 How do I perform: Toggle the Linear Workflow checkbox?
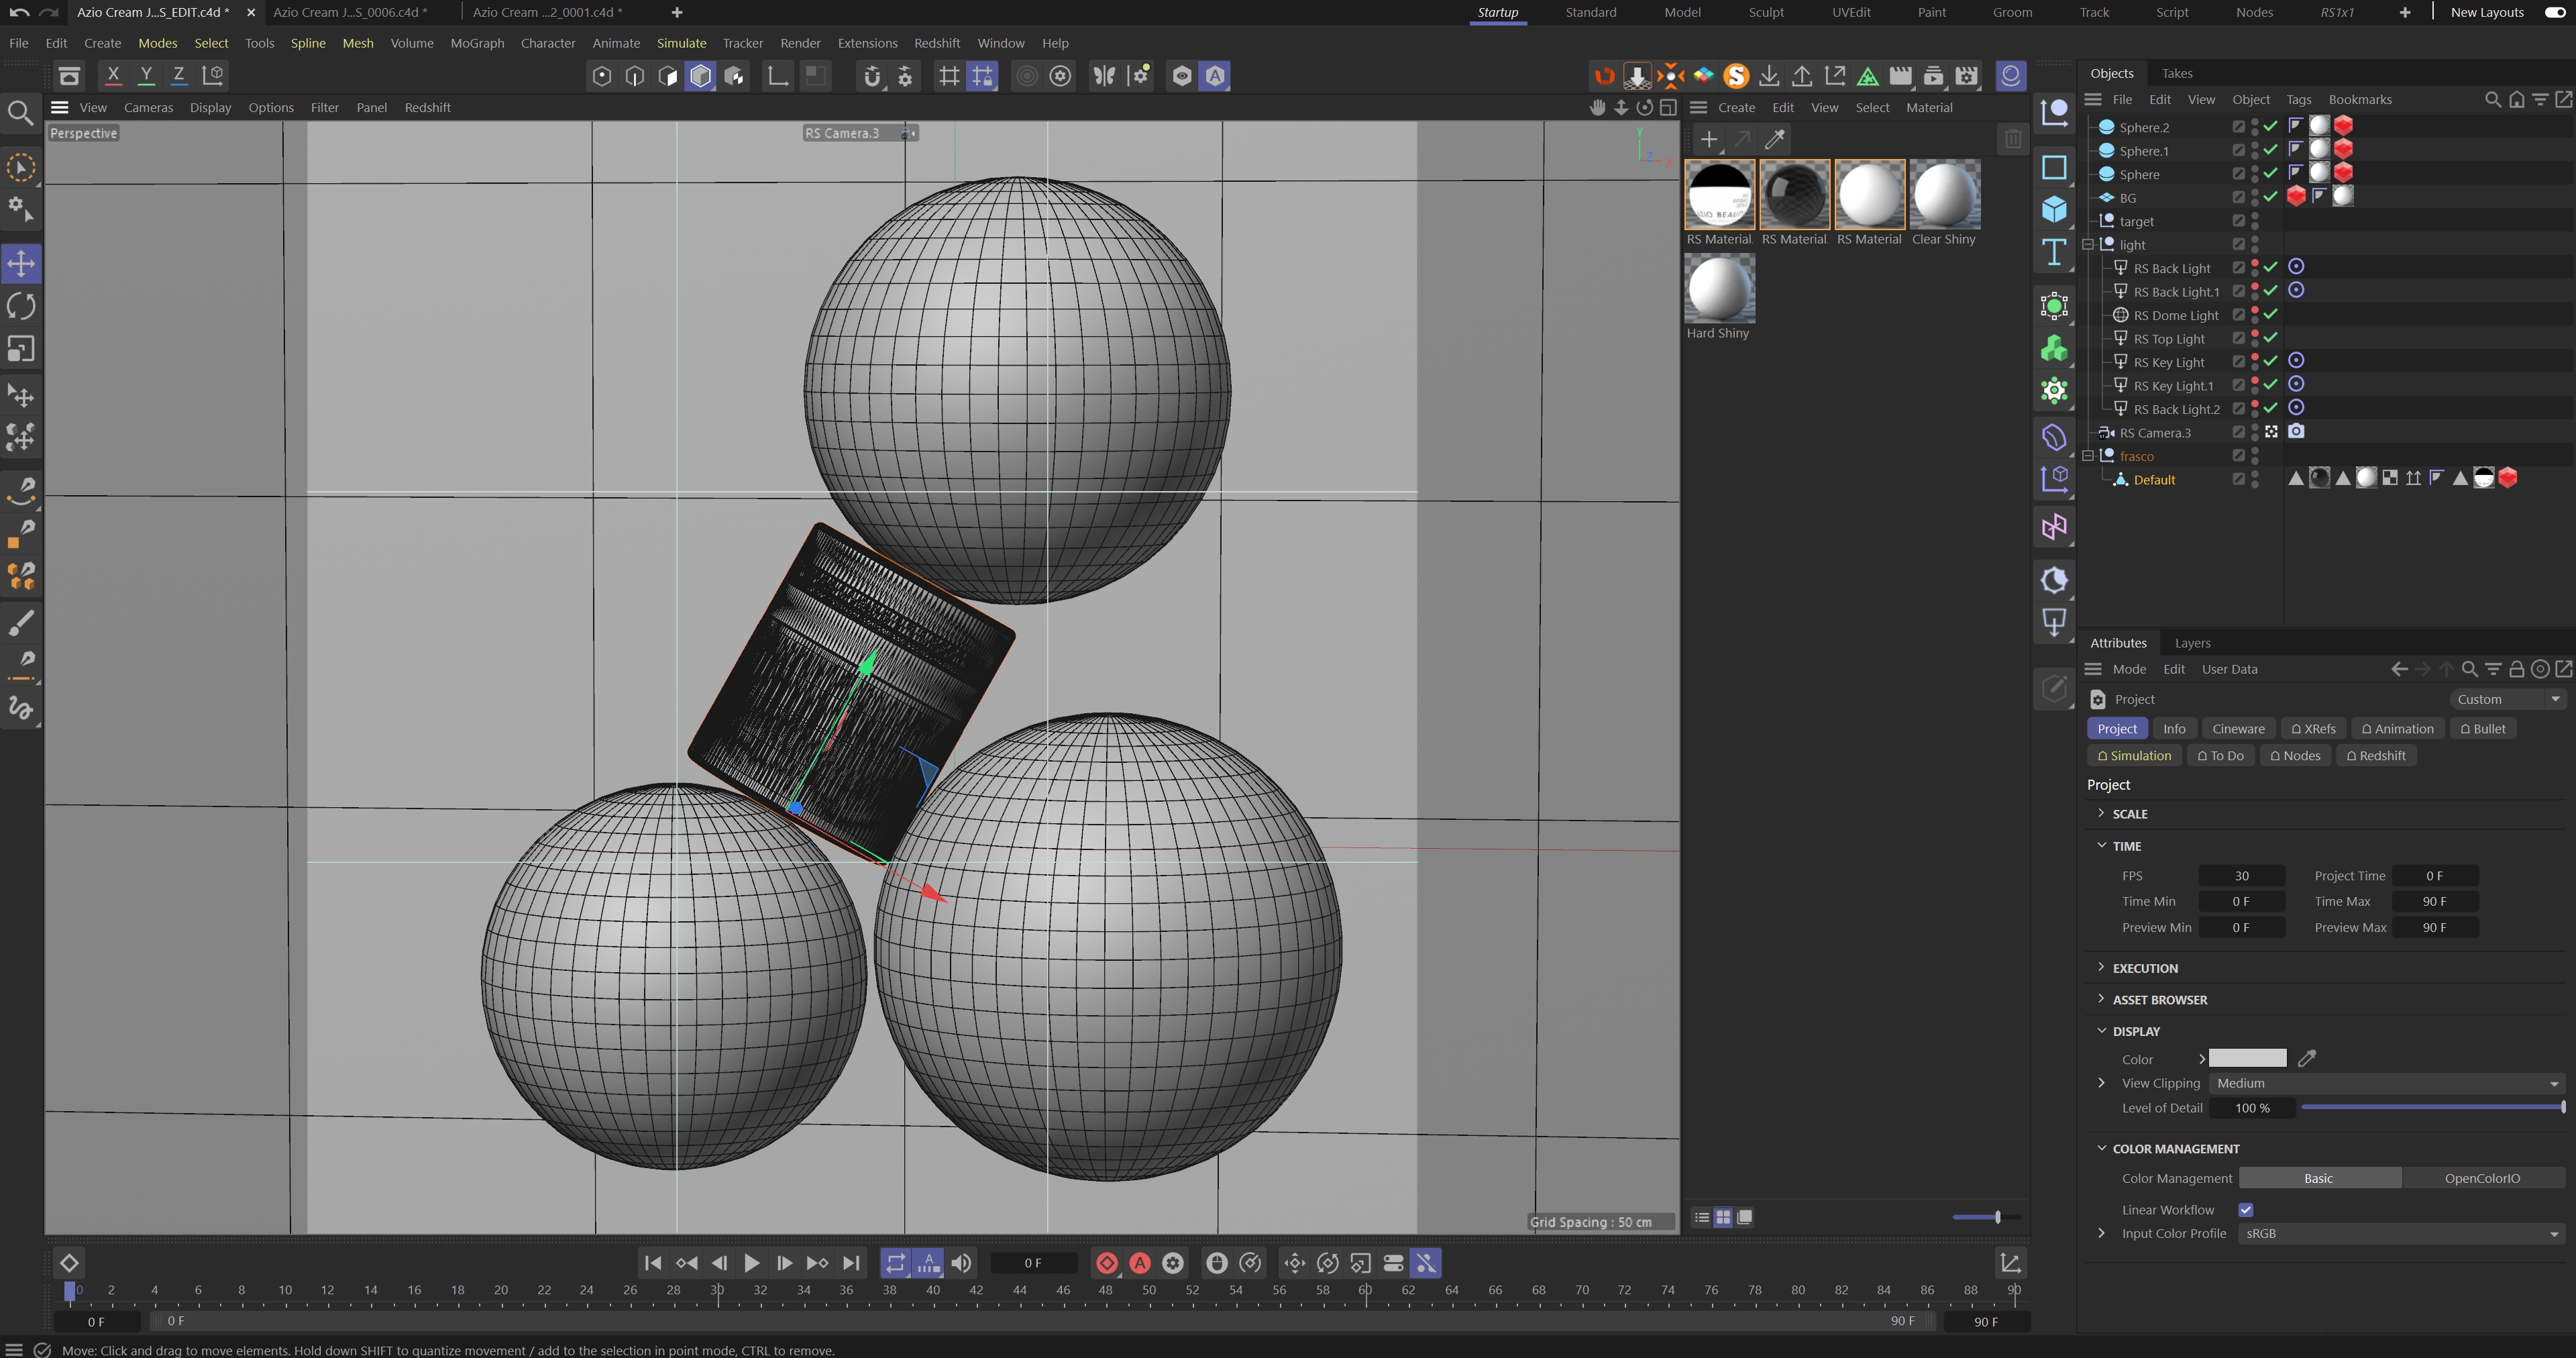[2245, 1210]
